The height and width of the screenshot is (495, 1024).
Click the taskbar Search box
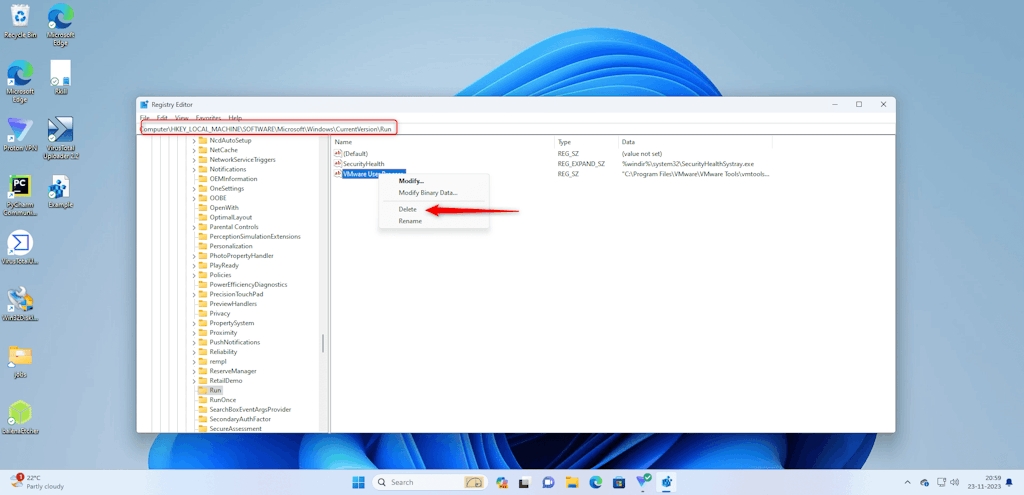432,483
